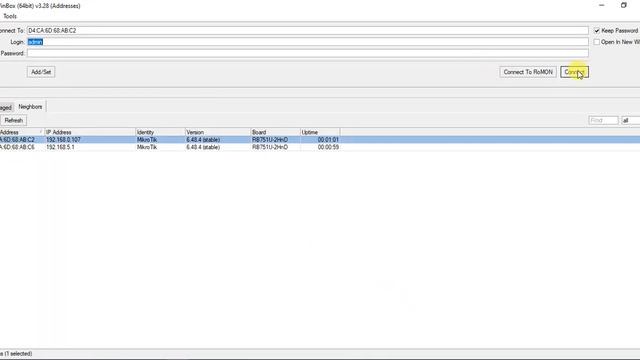640x360 pixels.
Task: Click the Connect button
Action: click(x=574, y=72)
